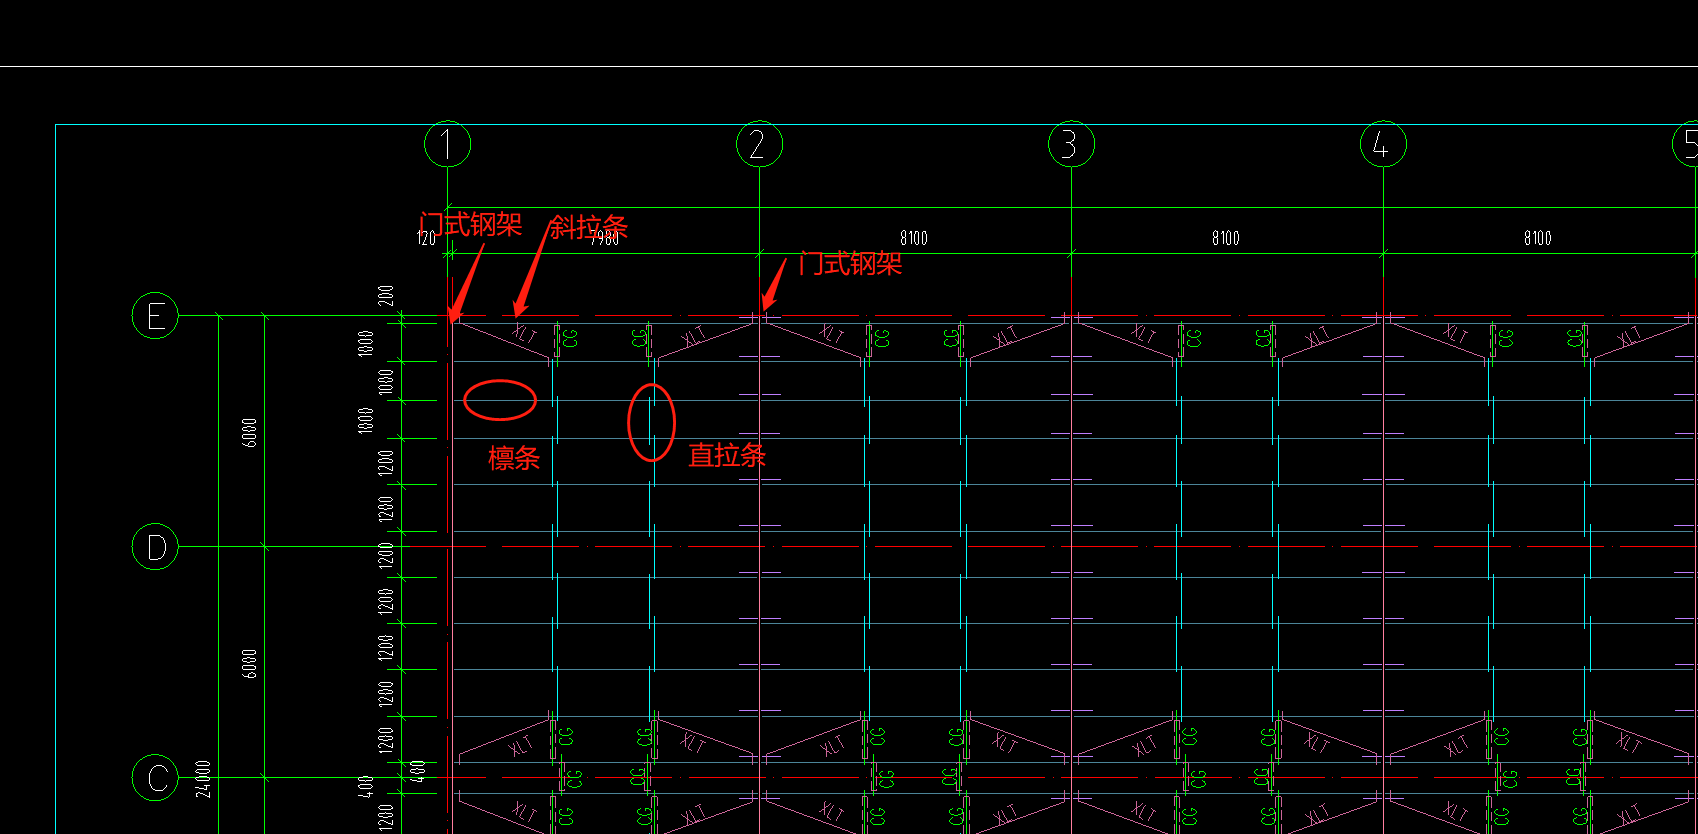Select grid axis bubble 1
Screen dimensions: 1698x834
(x=447, y=145)
